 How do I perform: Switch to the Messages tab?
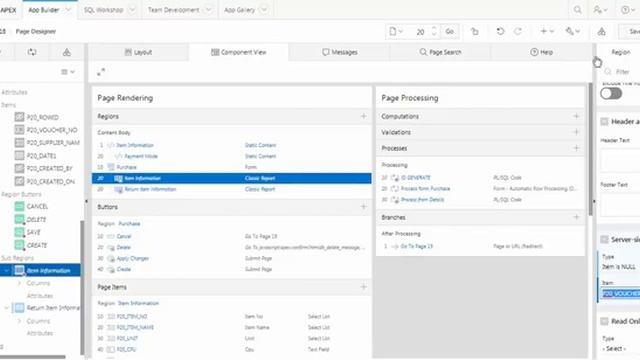tap(340, 52)
